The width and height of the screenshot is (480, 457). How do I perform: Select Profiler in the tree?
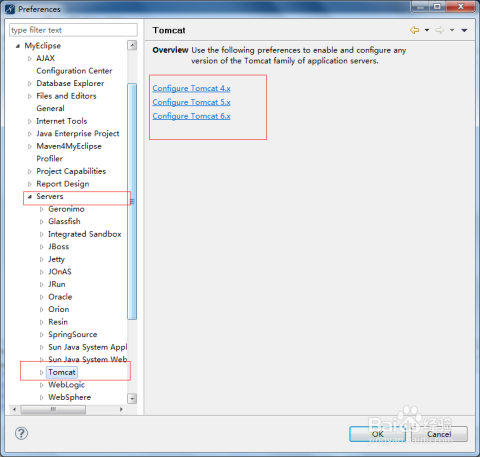[49, 159]
